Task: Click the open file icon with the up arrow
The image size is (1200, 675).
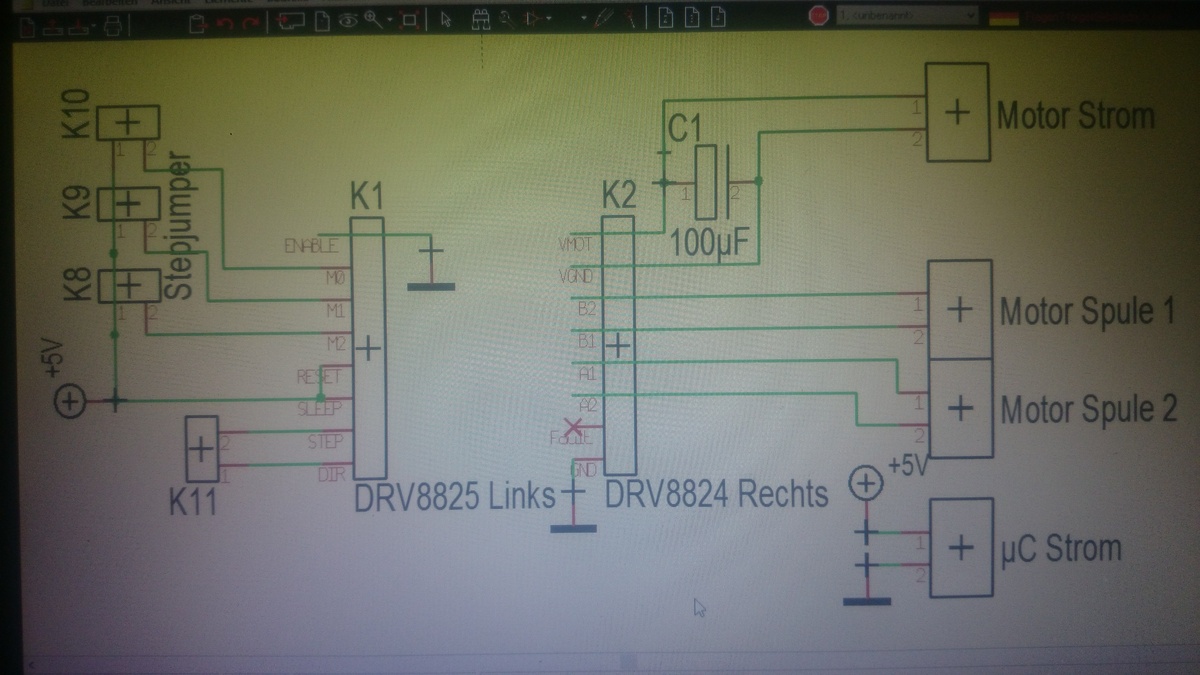Action: point(53,27)
